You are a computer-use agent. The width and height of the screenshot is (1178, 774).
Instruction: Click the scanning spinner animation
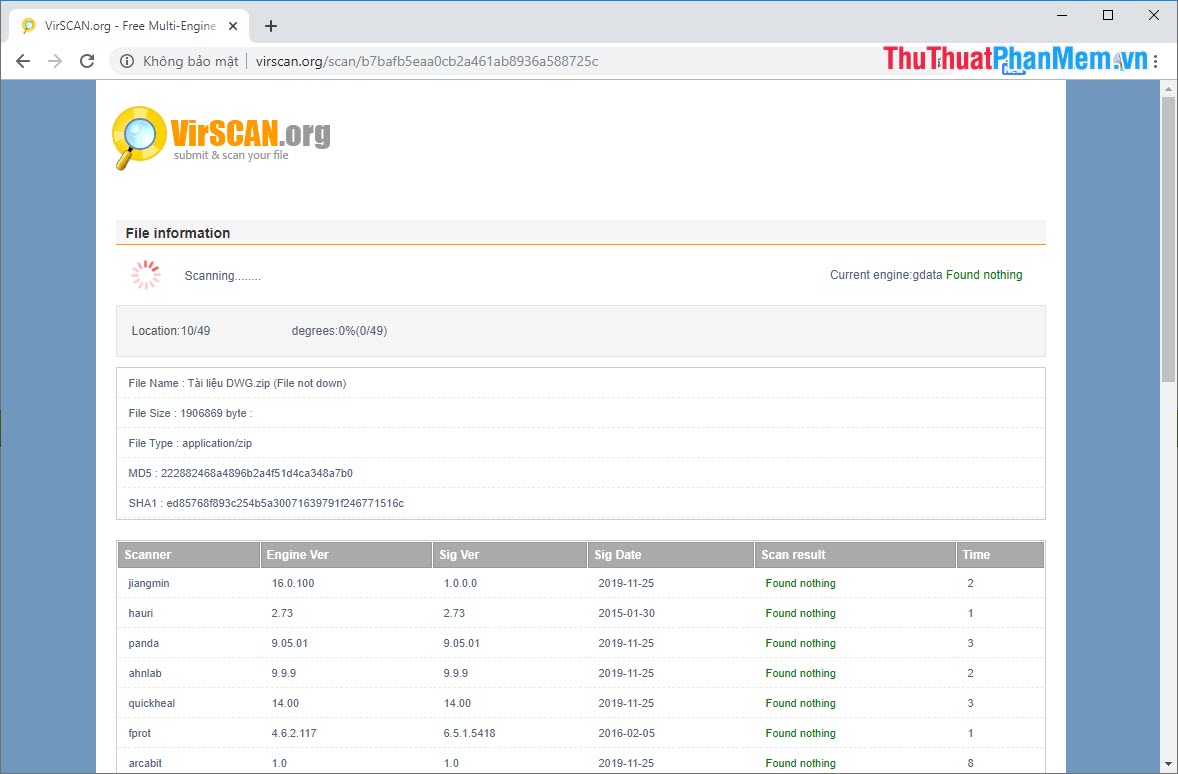(146, 274)
